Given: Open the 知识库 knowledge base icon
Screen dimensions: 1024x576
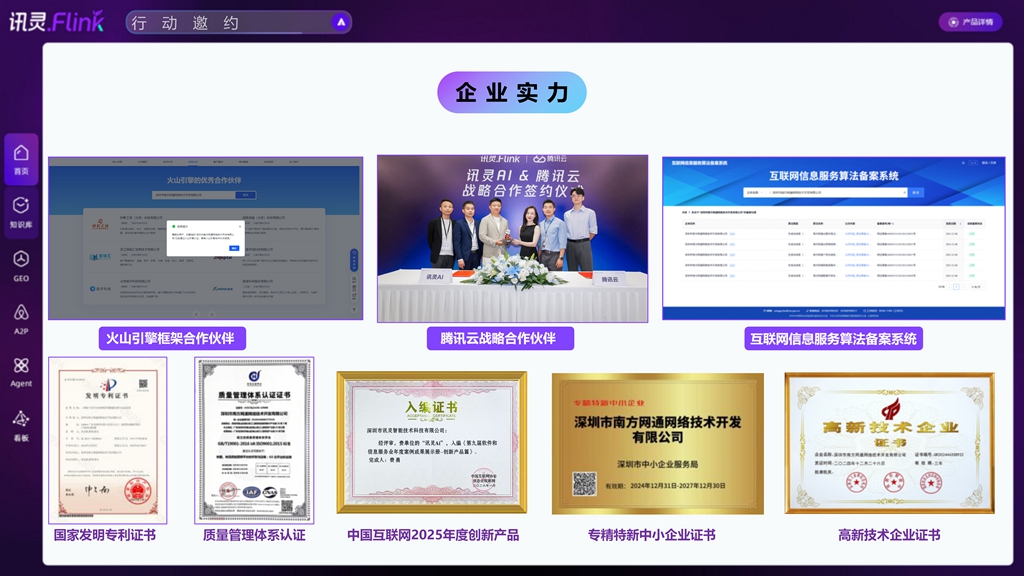Looking at the screenshot, I should point(21,212).
